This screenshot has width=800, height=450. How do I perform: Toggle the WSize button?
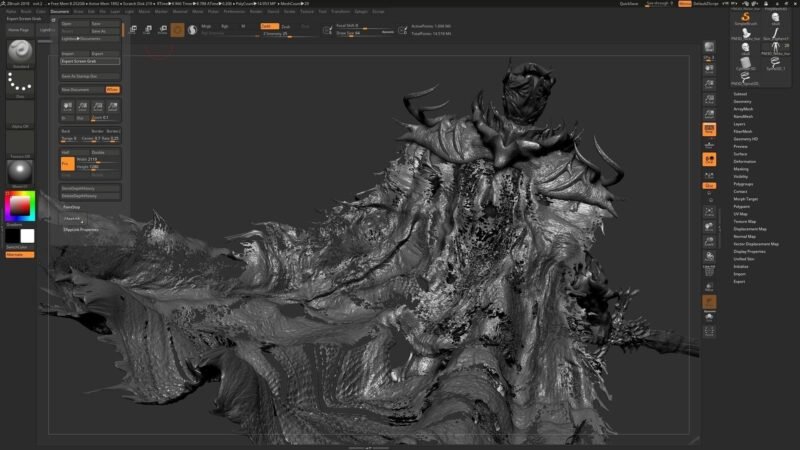pyautogui.click(x=113, y=90)
